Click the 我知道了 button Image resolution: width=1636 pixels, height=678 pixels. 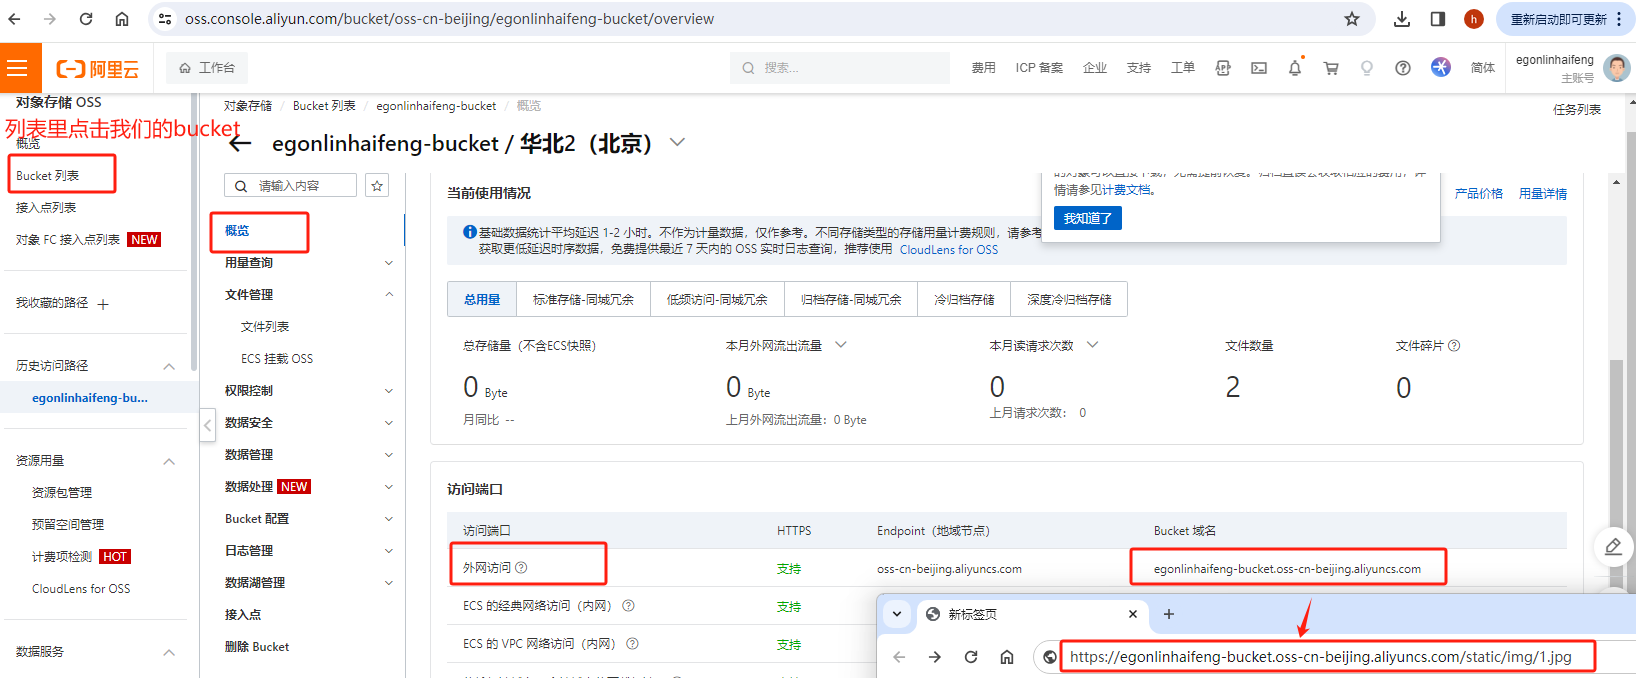tap(1087, 218)
